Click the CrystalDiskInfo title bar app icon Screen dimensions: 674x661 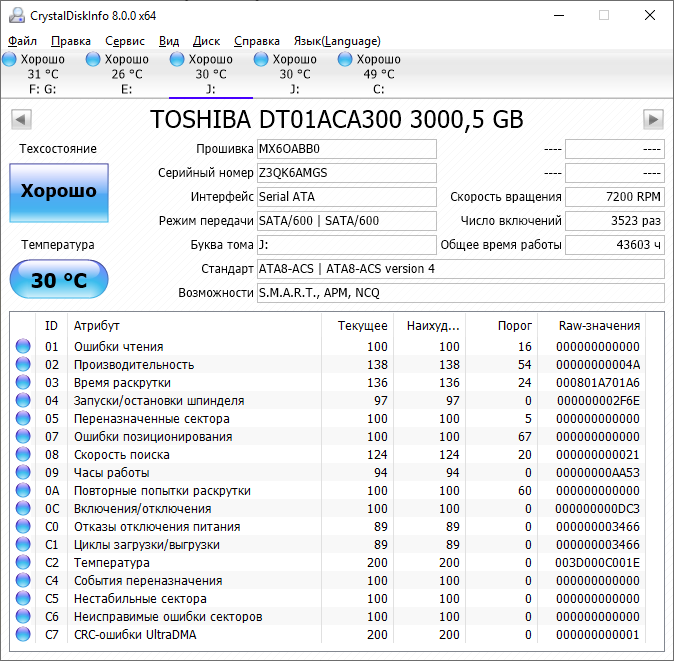[x=15, y=15]
